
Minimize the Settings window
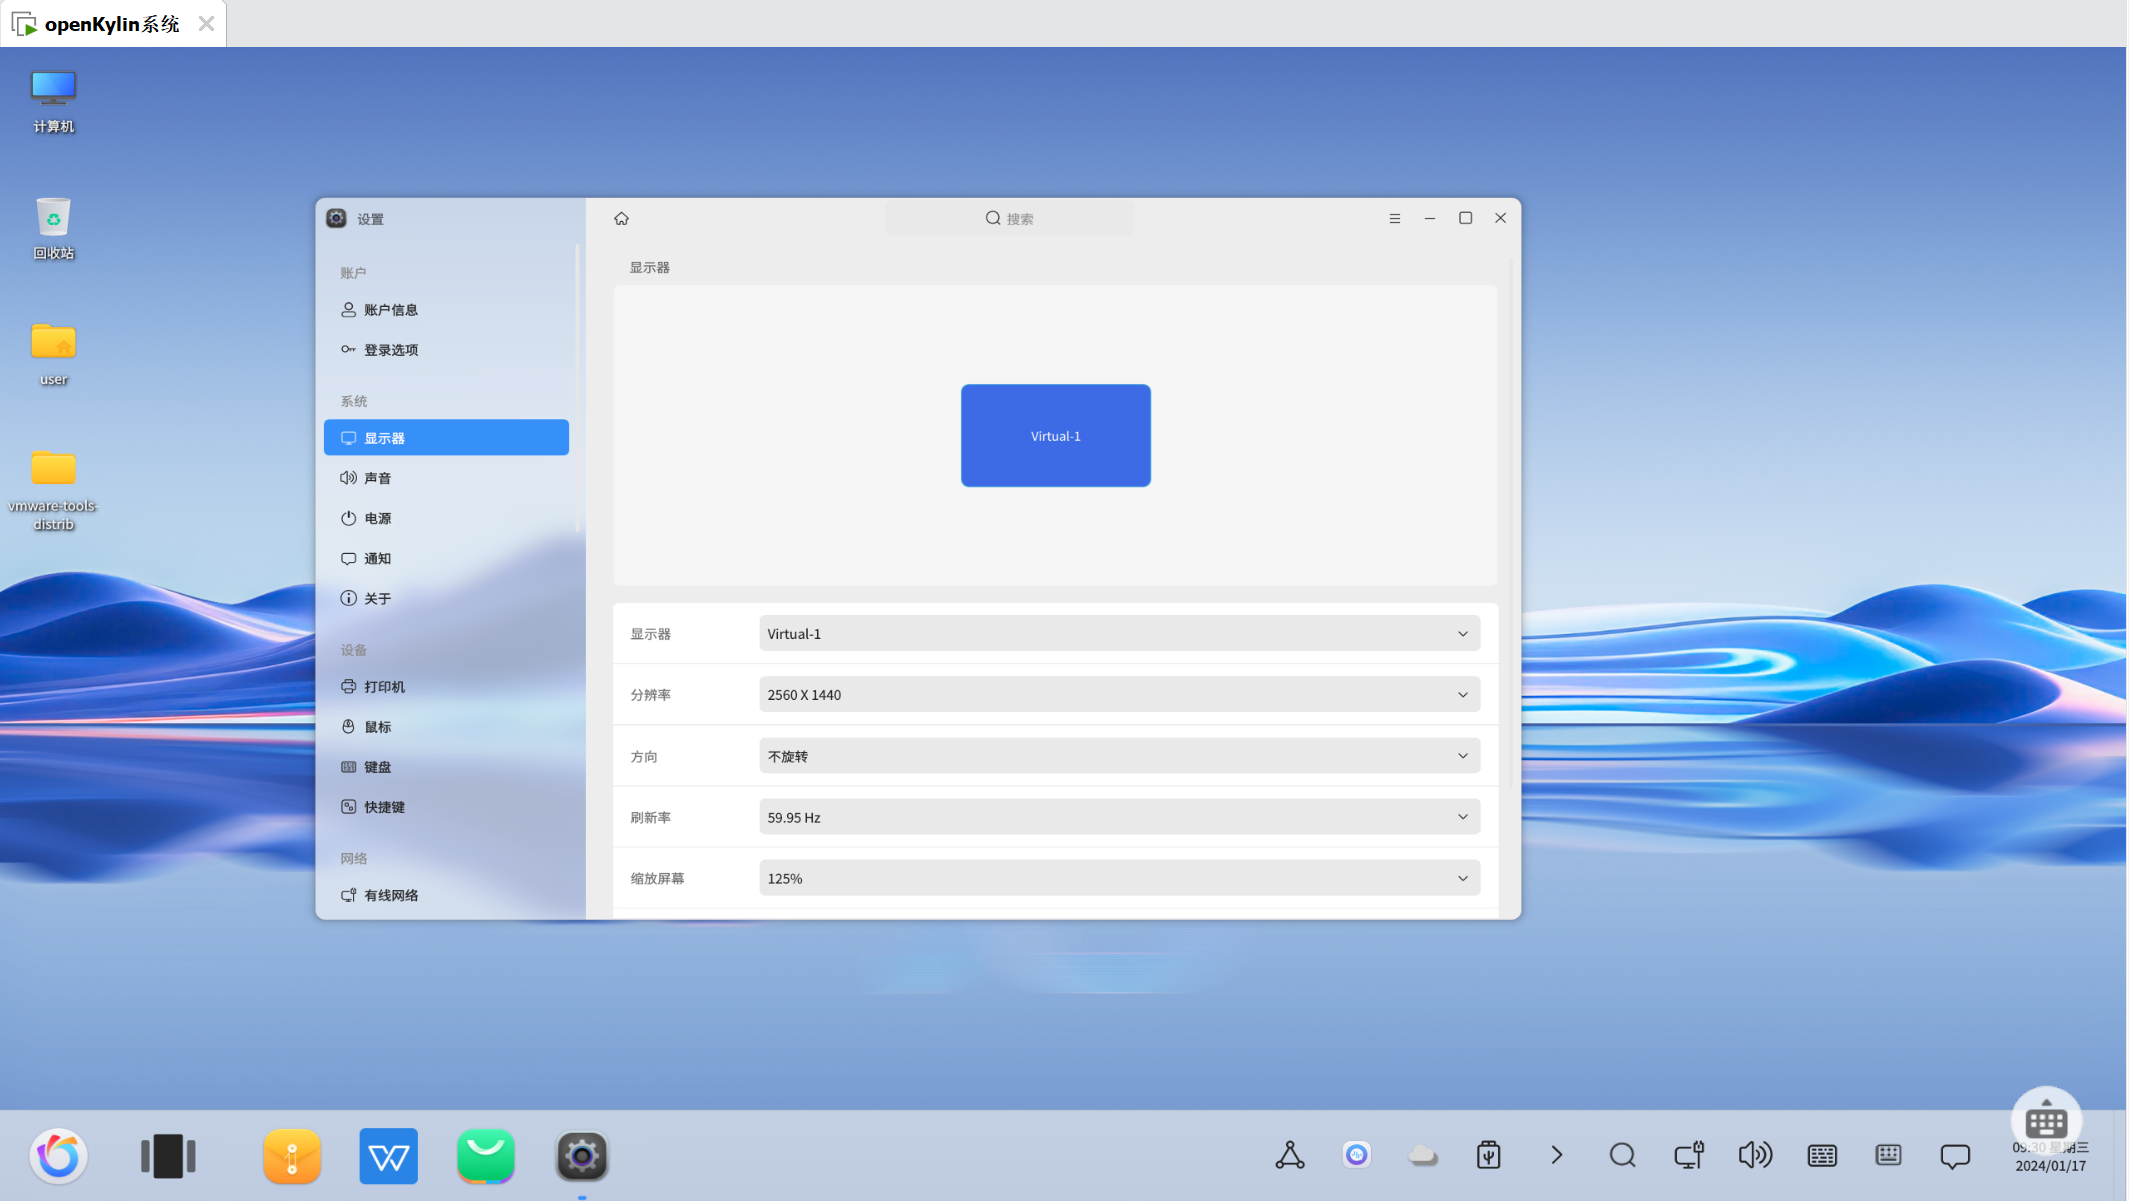click(1430, 218)
